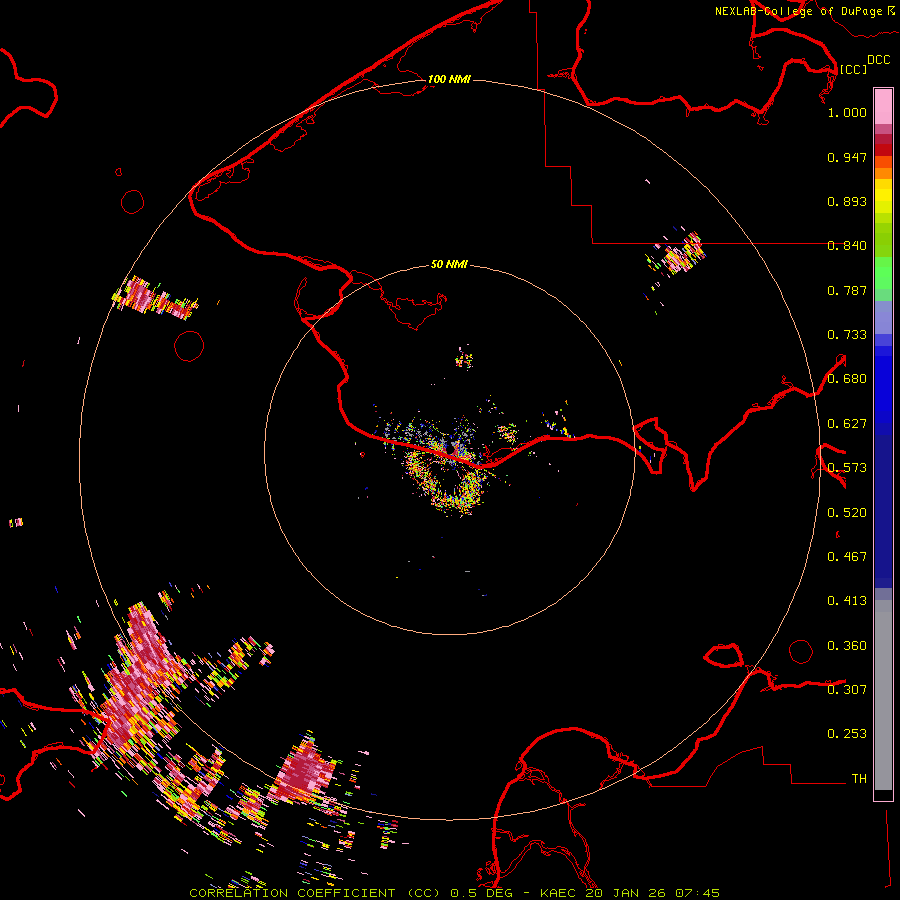Click the 0.307 color scale value

[x=847, y=689]
